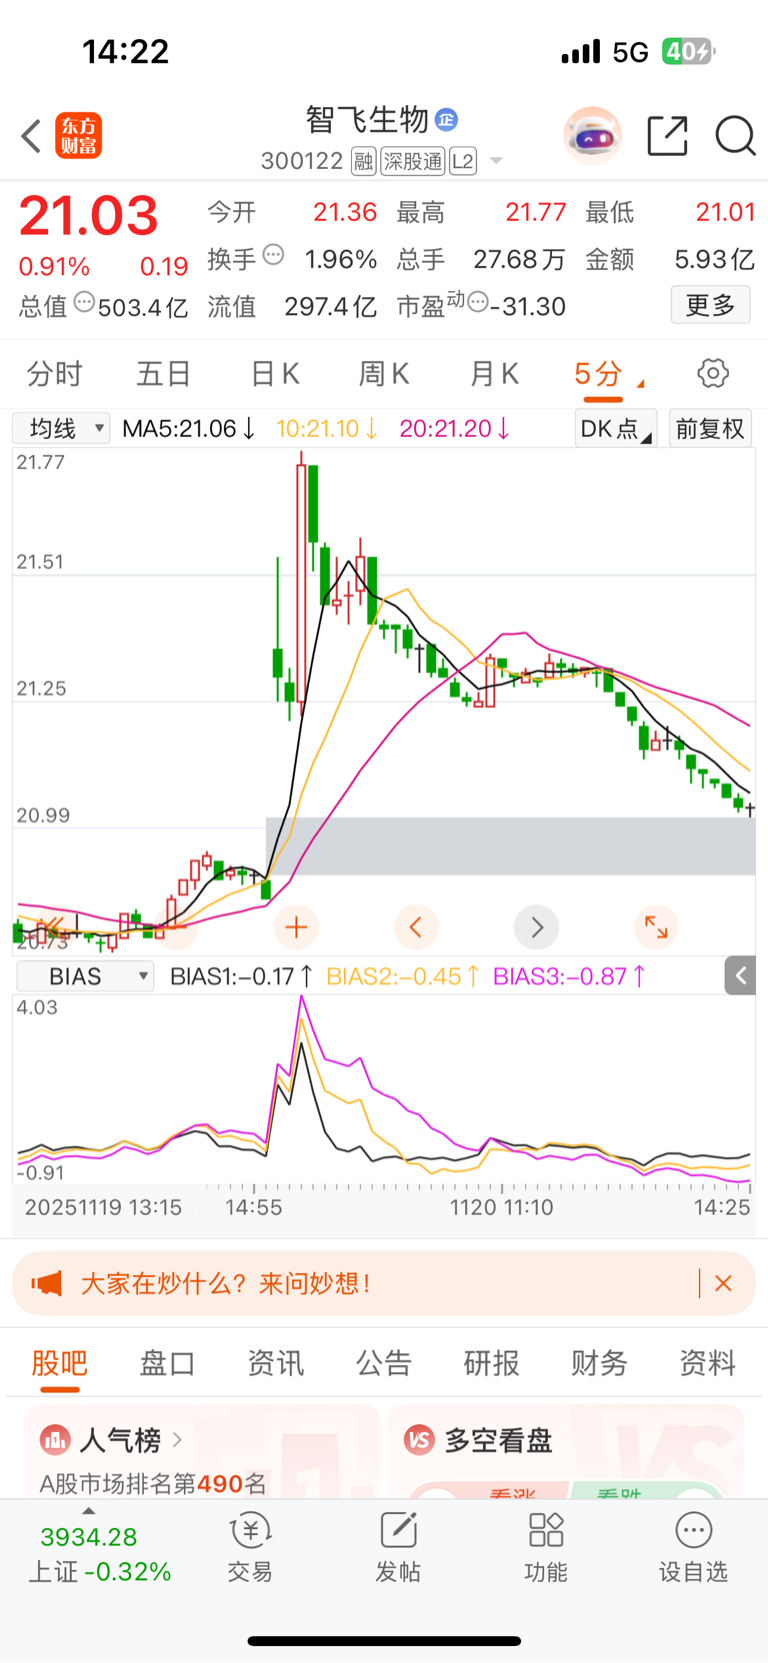Tap the BIAS1:-0.17 value
The width and height of the screenshot is (768, 1663).
tap(241, 976)
